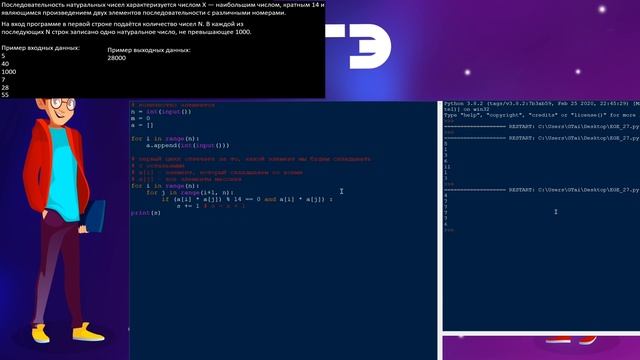Click the Python version banner line in the shell

point(542,104)
